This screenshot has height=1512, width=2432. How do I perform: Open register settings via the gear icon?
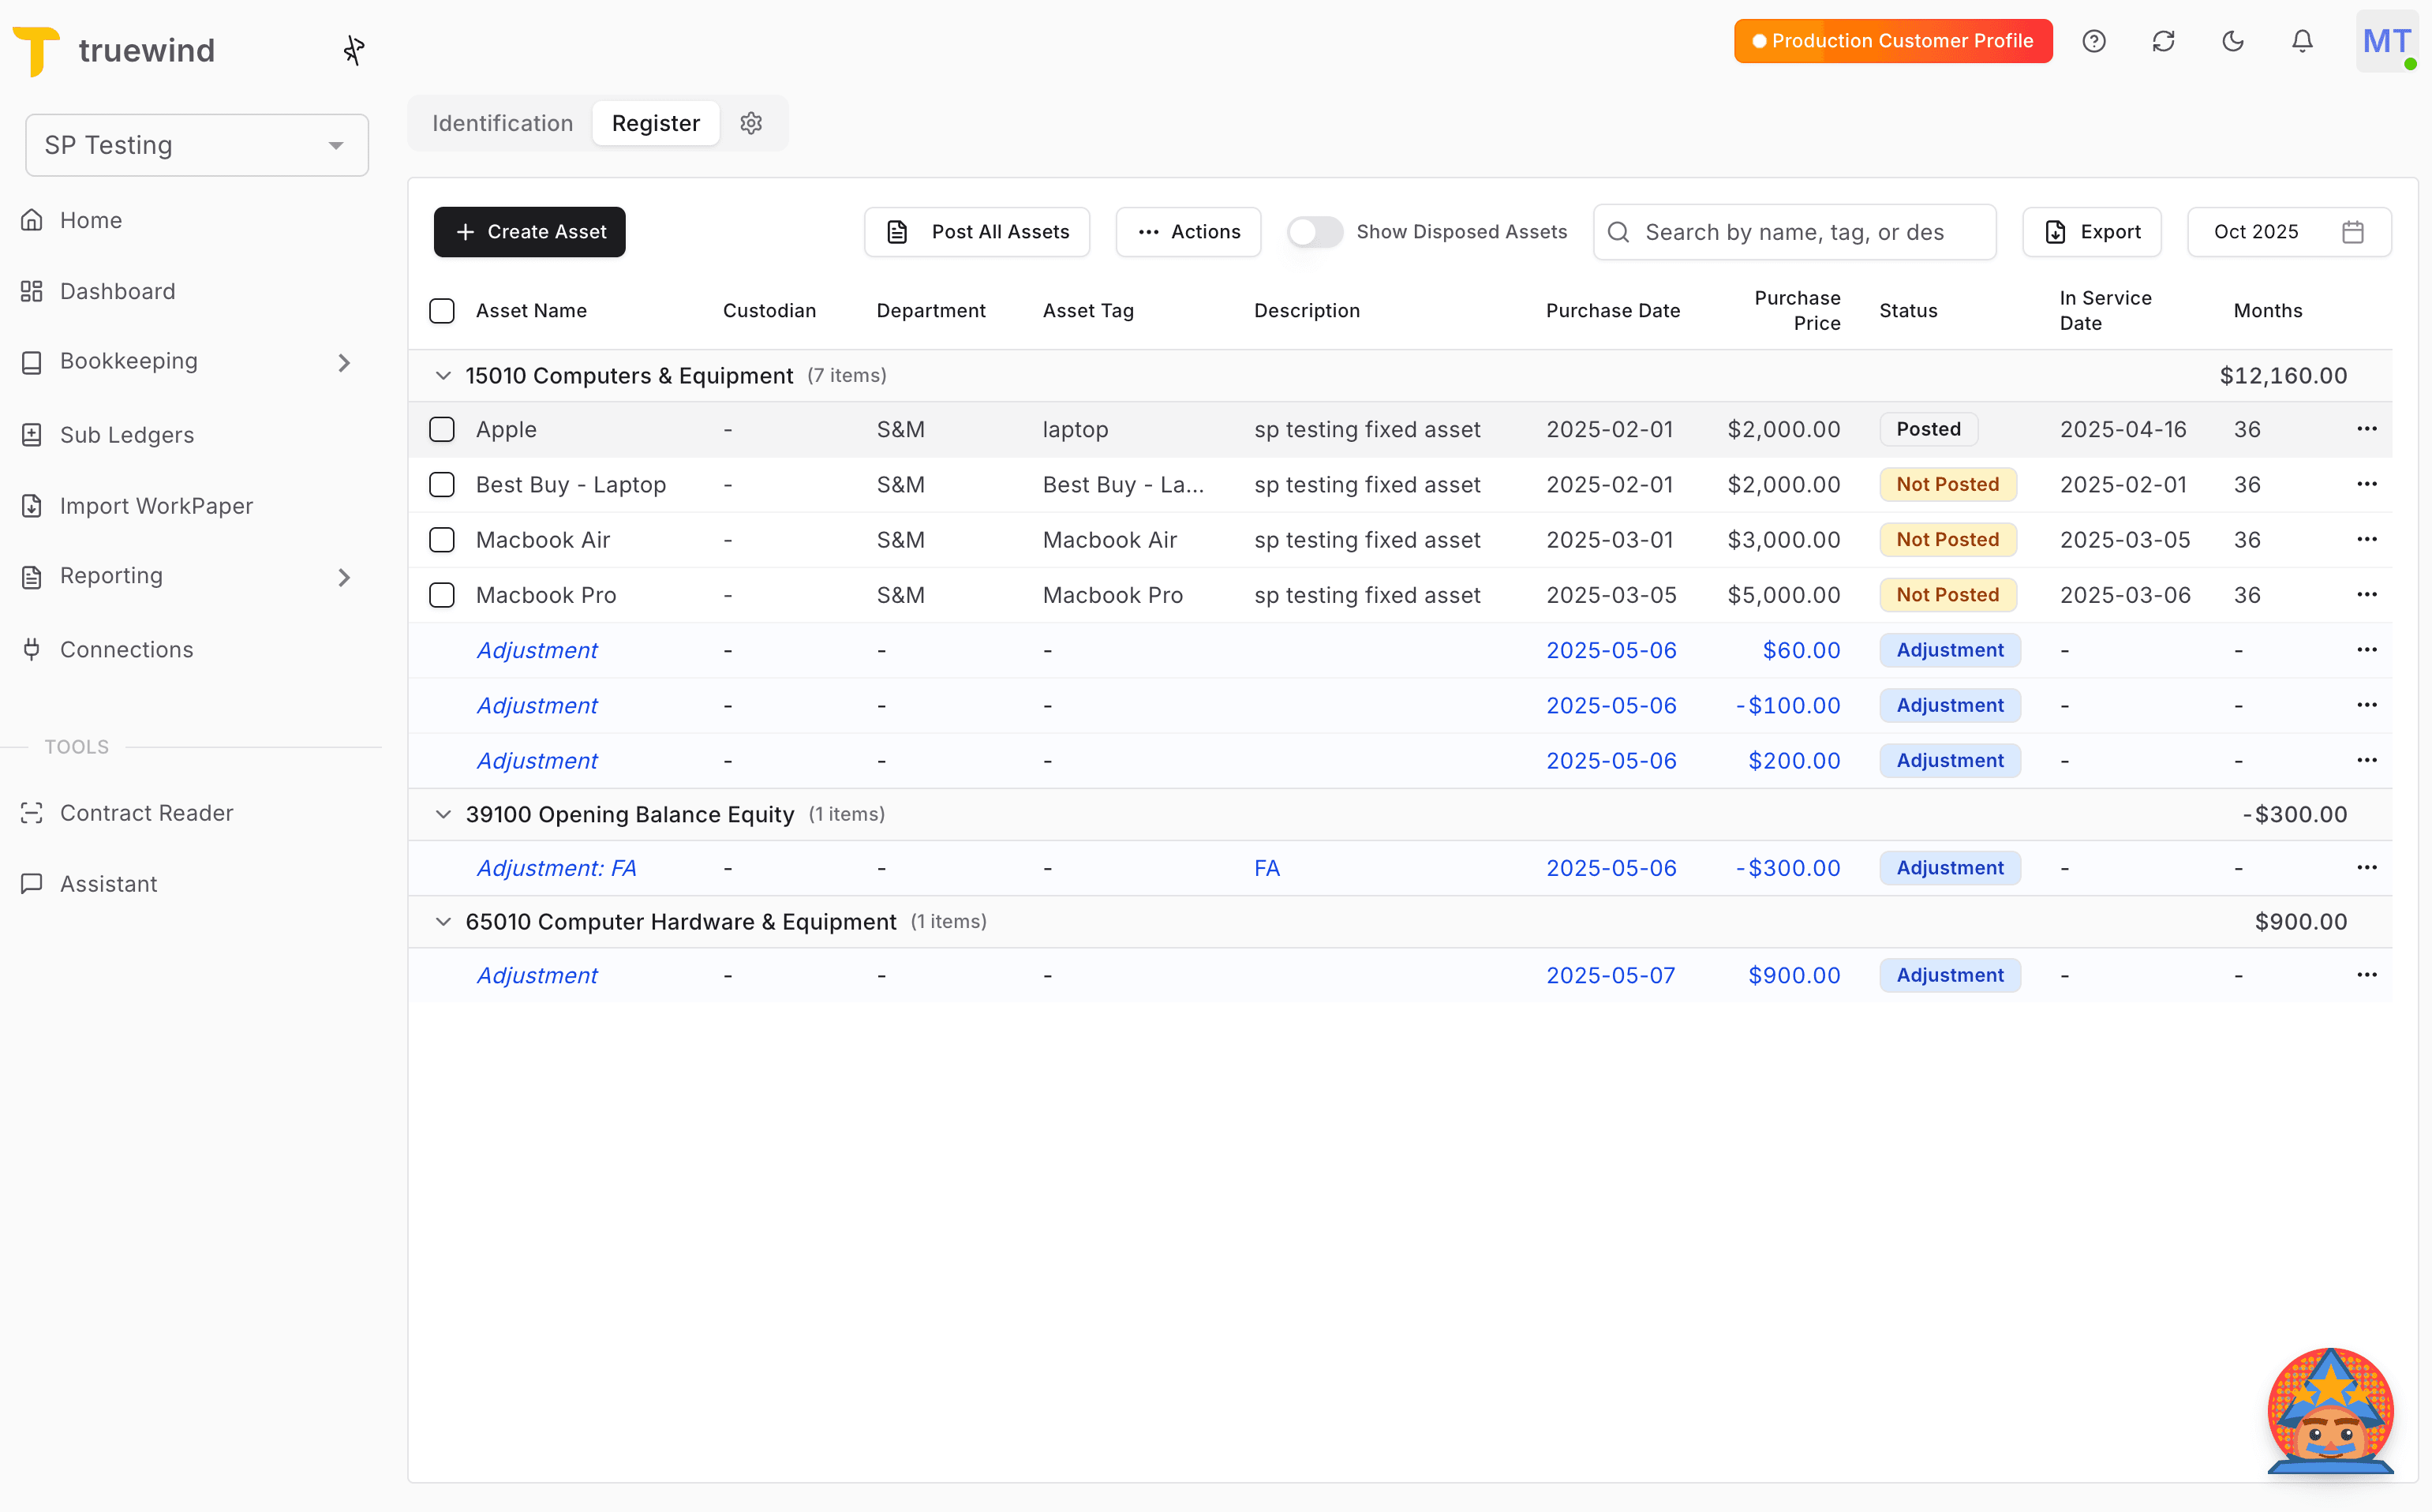[751, 123]
